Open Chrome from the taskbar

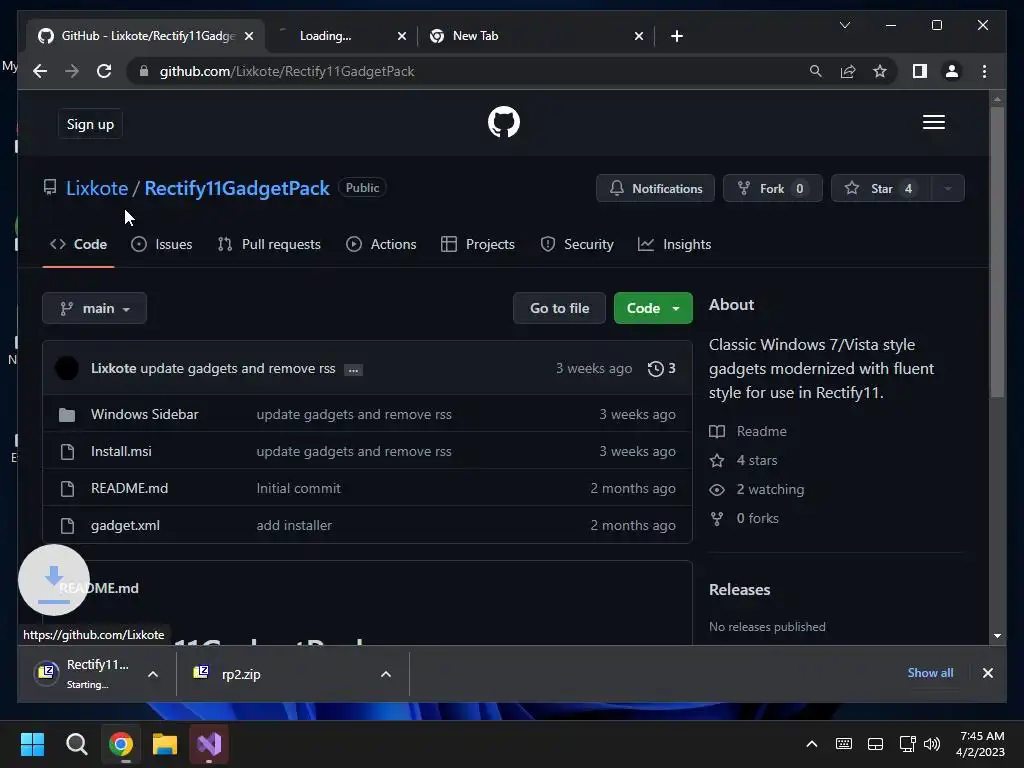click(x=121, y=744)
